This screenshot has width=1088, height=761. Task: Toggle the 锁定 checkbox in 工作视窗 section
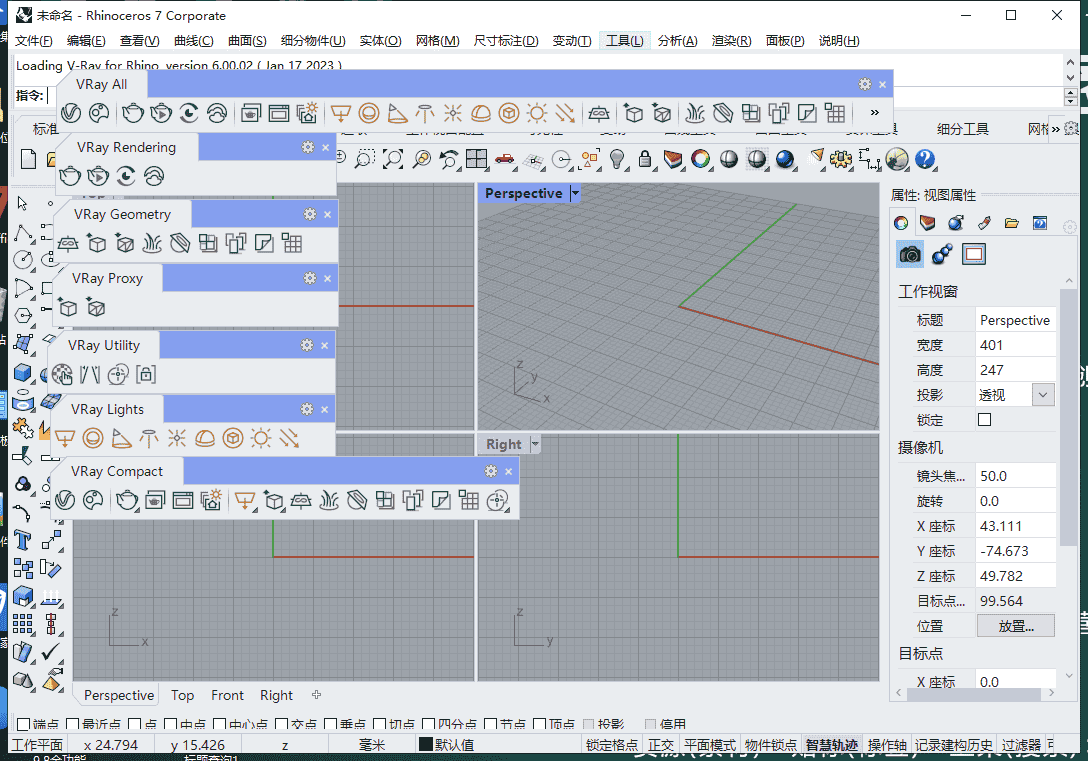(983, 419)
